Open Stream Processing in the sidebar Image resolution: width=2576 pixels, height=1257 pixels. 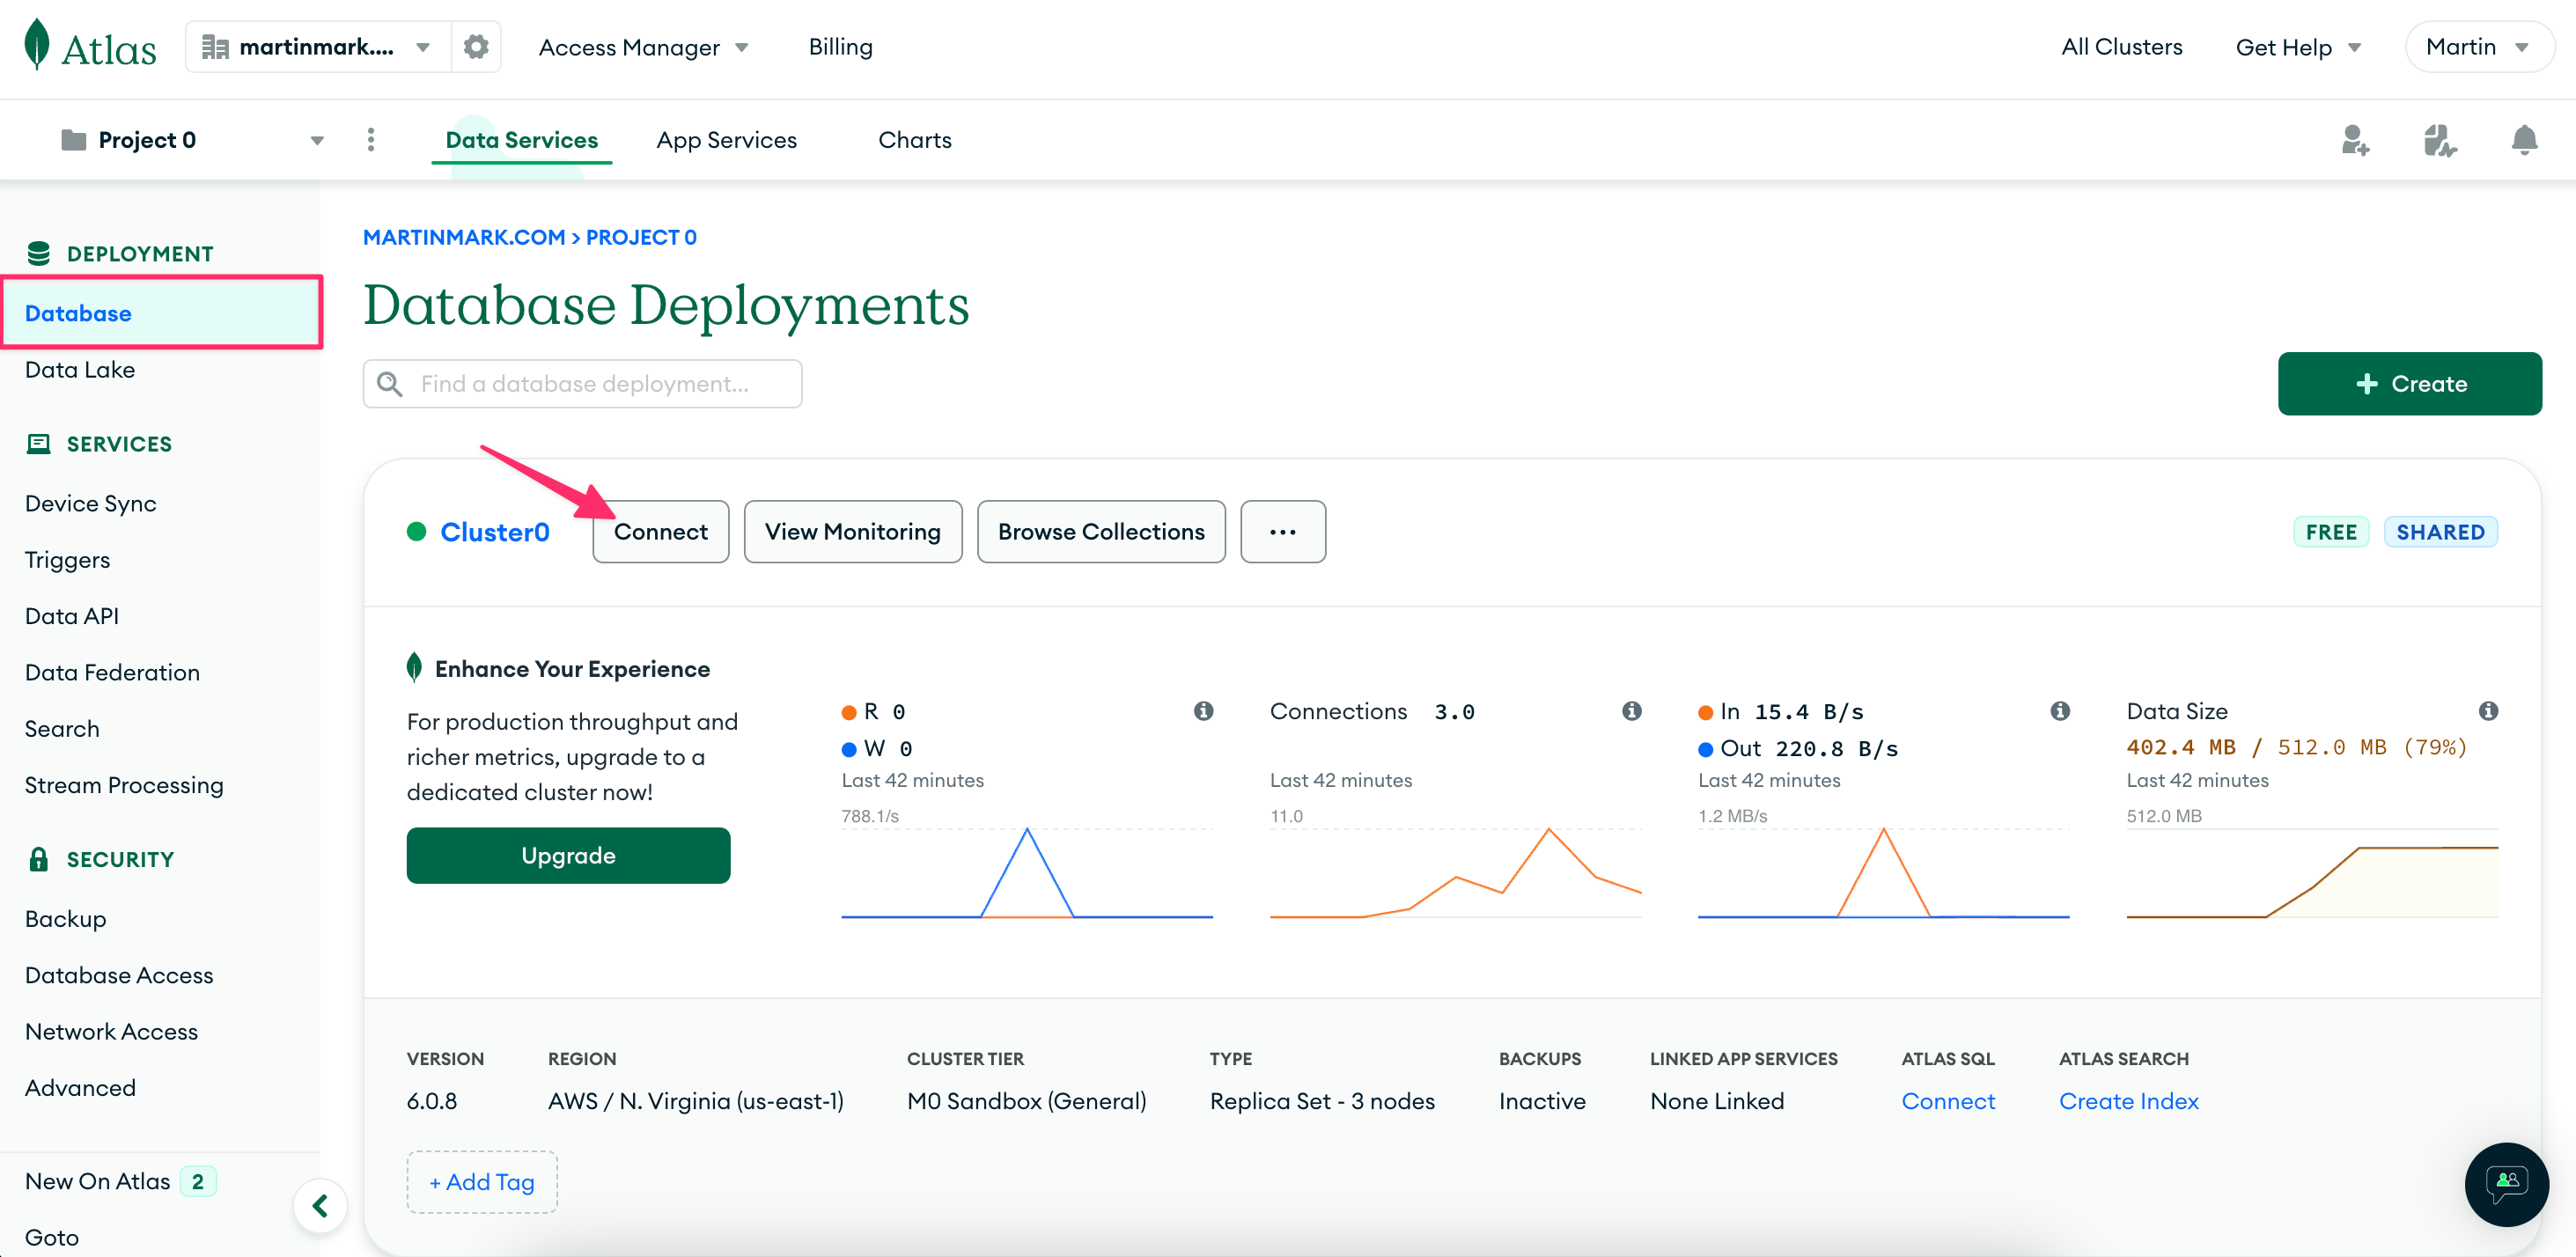[x=124, y=785]
